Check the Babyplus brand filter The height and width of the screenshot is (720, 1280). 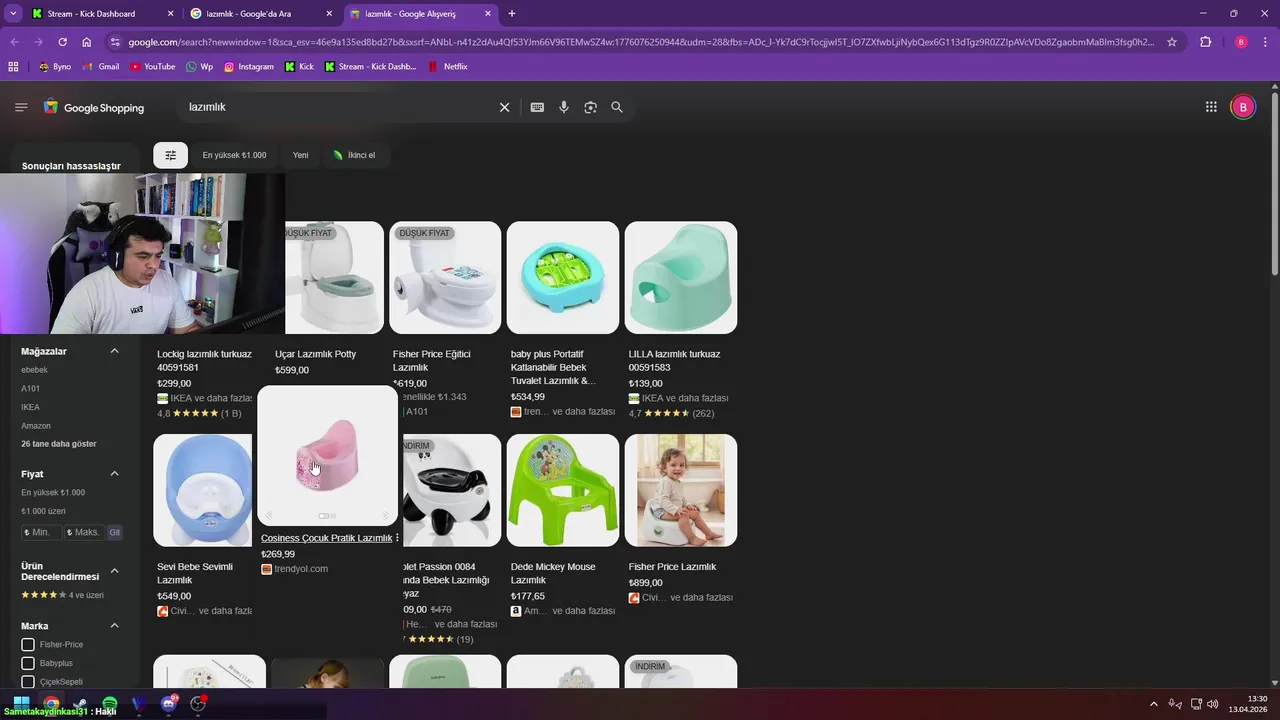(x=28, y=663)
